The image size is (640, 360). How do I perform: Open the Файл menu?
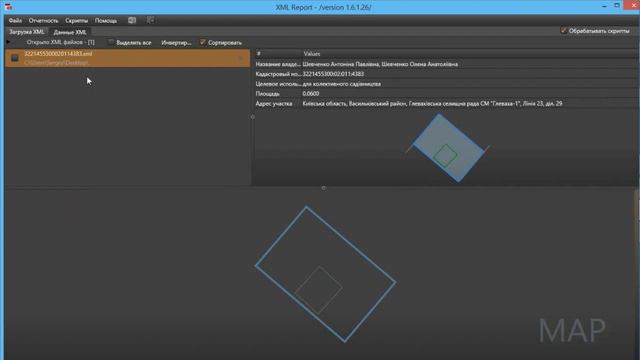tap(16, 20)
